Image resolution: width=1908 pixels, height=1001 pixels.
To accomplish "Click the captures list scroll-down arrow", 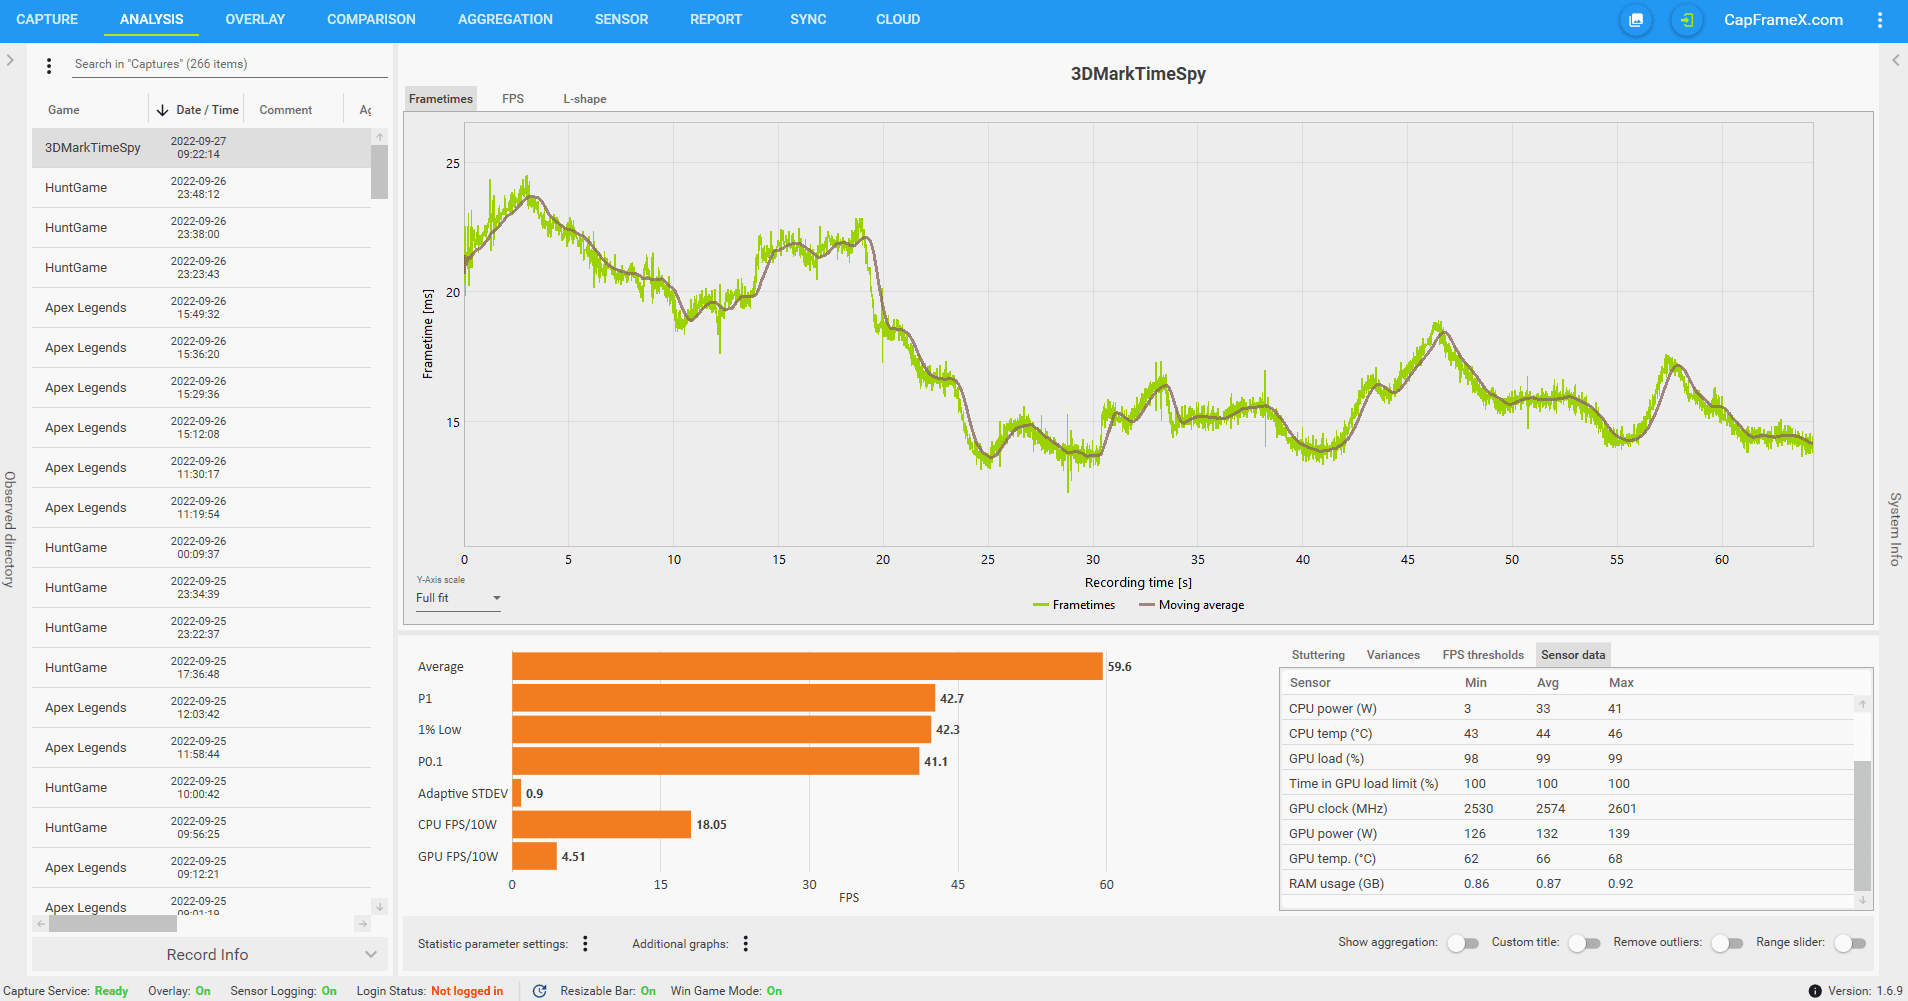I will click(380, 906).
